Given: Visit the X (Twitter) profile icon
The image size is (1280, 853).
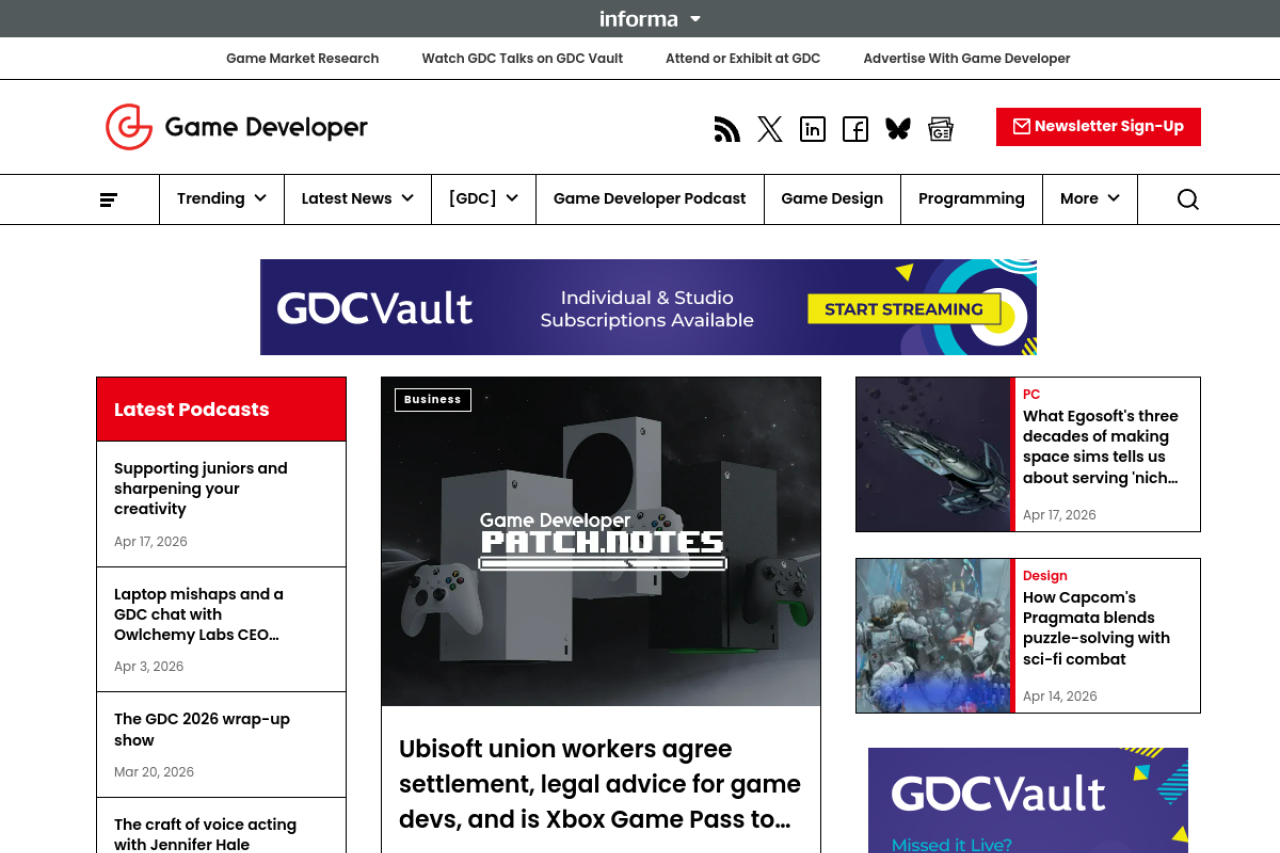Looking at the screenshot, I should tap(770, 129).
